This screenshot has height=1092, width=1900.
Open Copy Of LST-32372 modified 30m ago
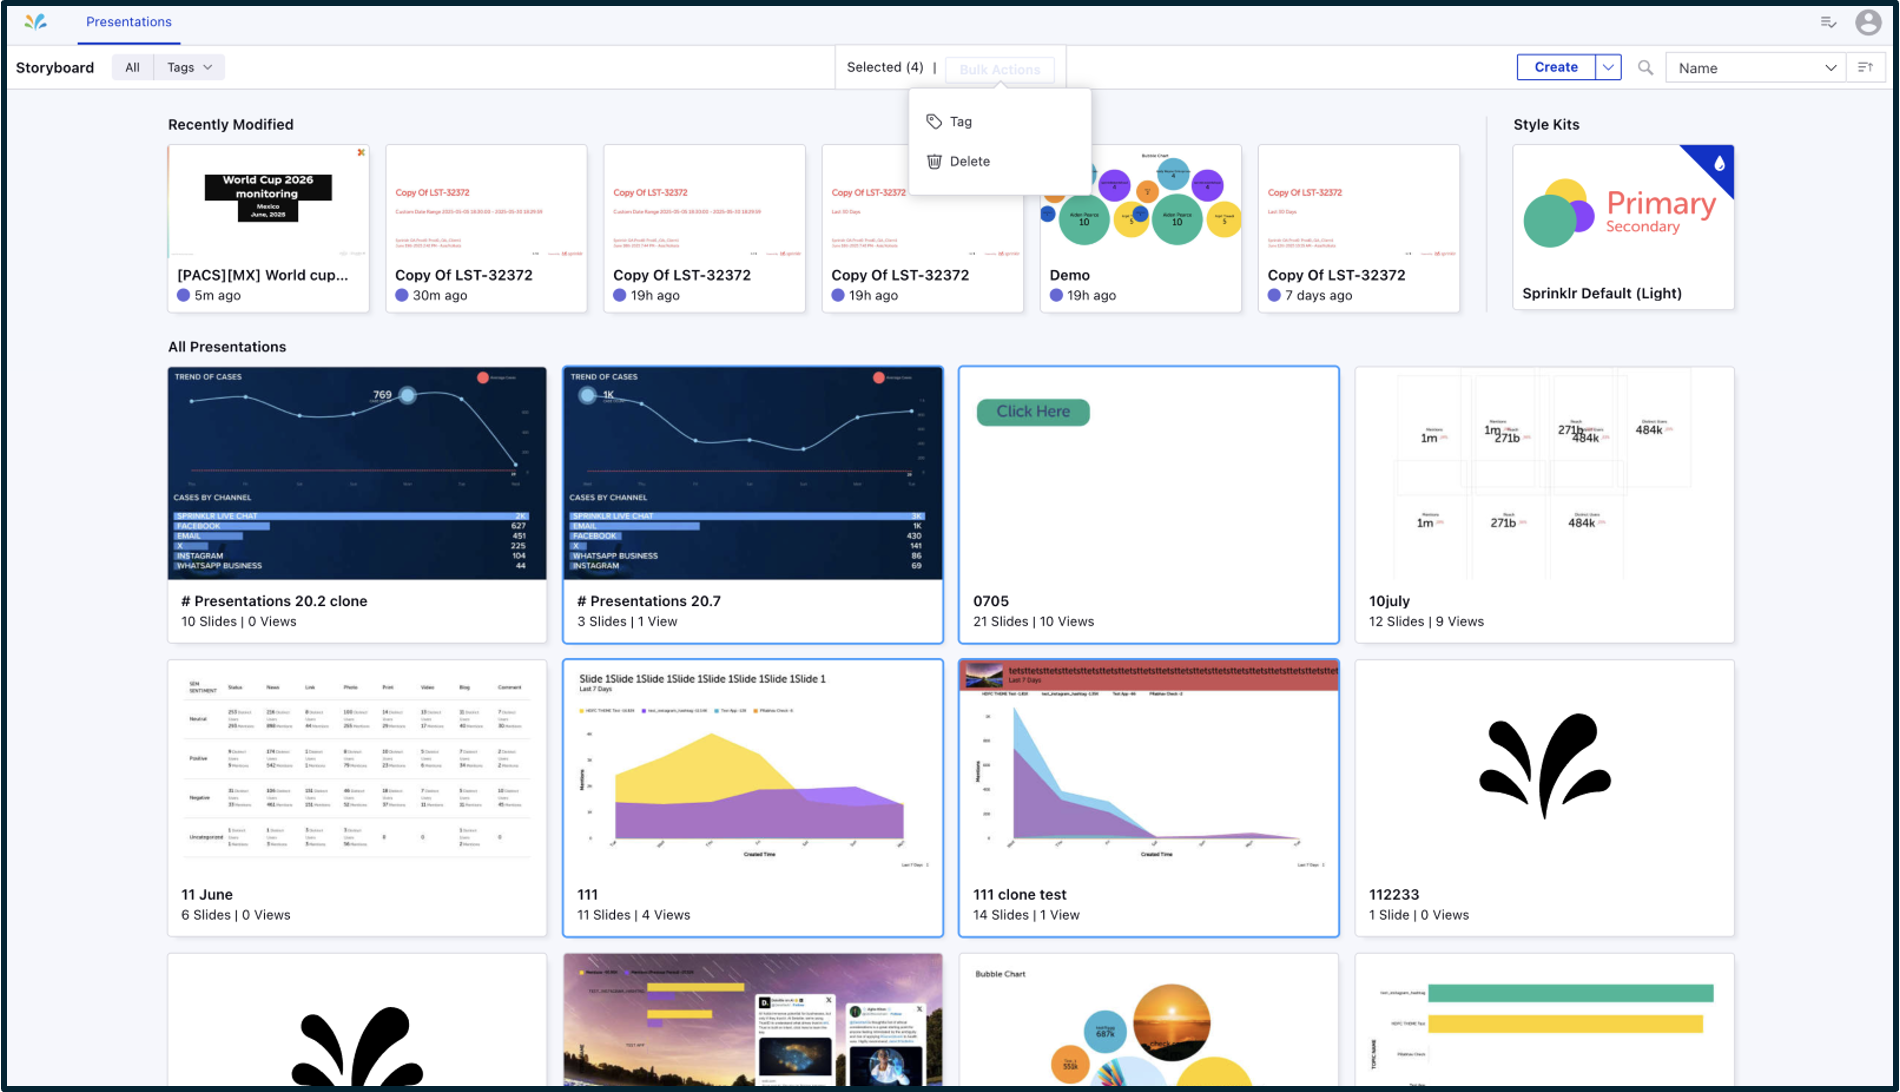click(486, 228)
